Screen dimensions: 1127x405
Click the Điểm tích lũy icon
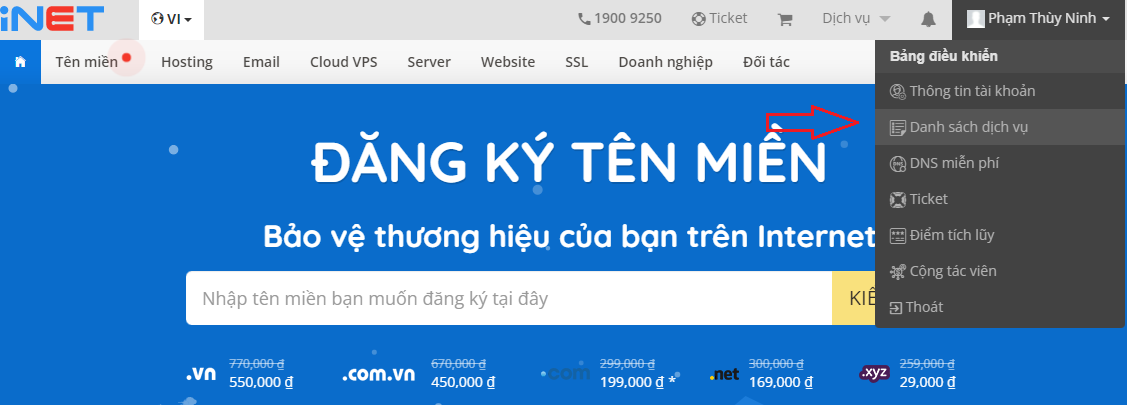click(x=898, y=235)
